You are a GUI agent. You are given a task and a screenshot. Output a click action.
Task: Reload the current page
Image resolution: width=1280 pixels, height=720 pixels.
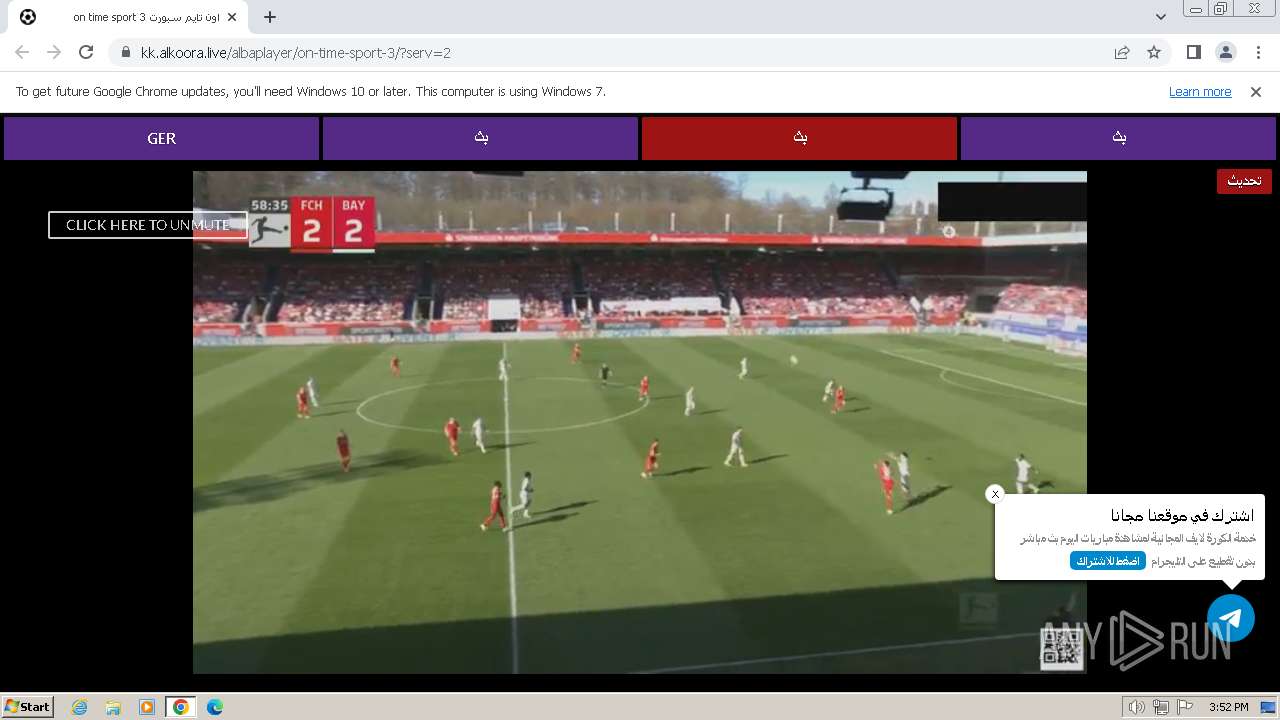click(86, 52)
